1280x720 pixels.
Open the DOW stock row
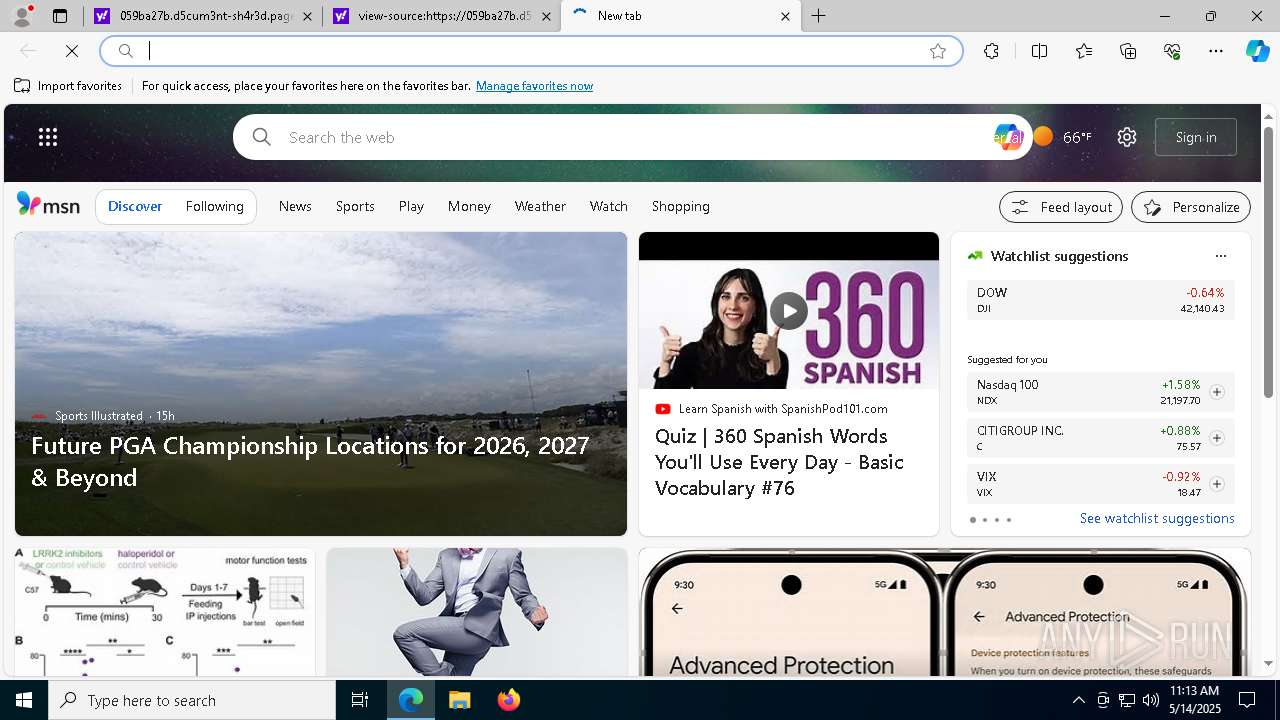pyautogui.click(x=1100, y=300)
